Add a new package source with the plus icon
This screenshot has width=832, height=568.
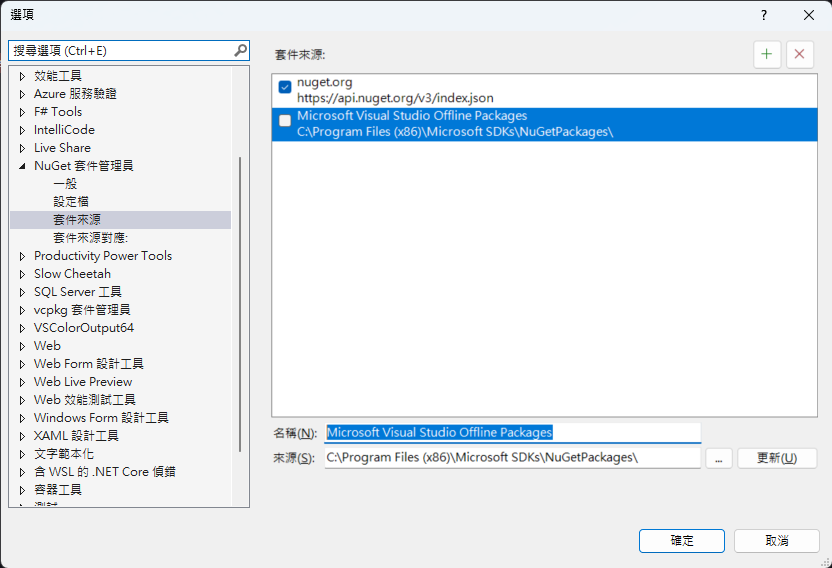coord(767,54)
